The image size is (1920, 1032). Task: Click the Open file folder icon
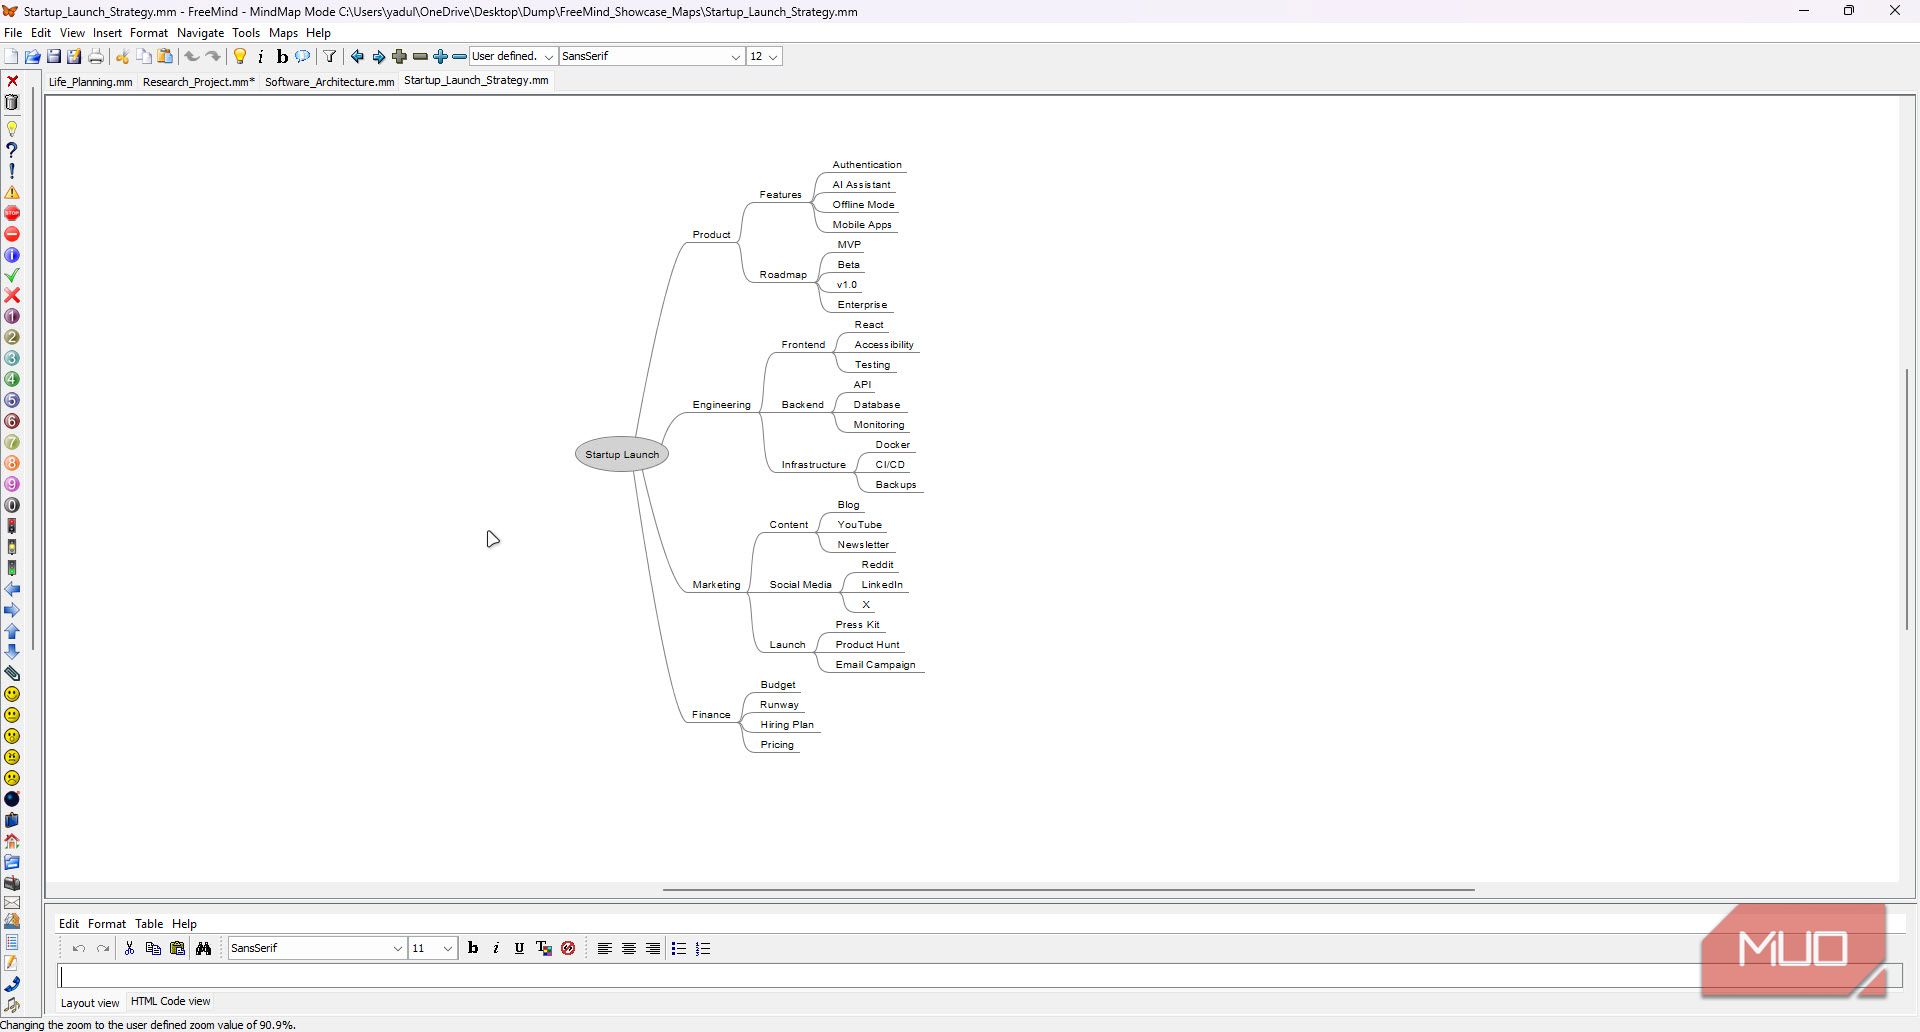click(x=32, y=57)
